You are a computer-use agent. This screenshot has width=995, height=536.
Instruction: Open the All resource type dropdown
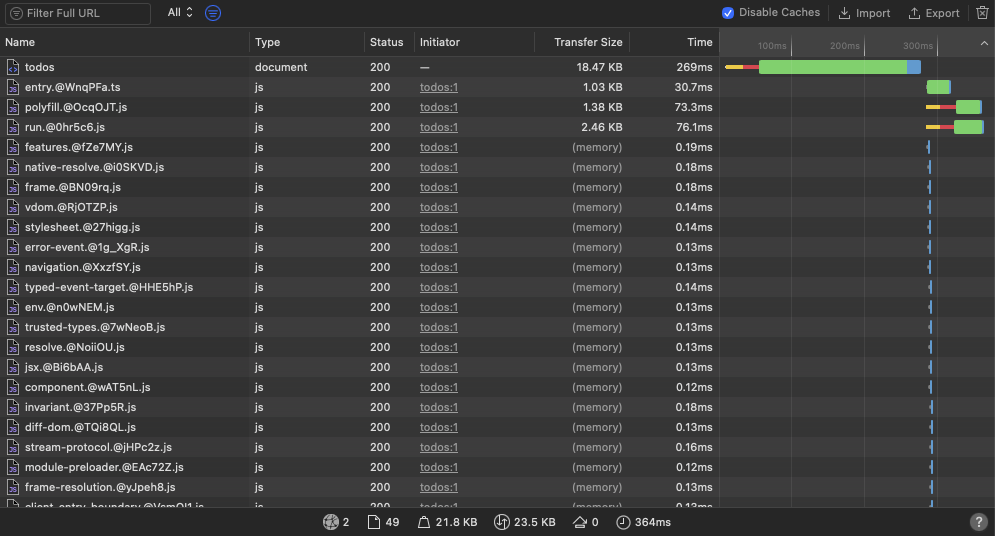click(180, 13)
